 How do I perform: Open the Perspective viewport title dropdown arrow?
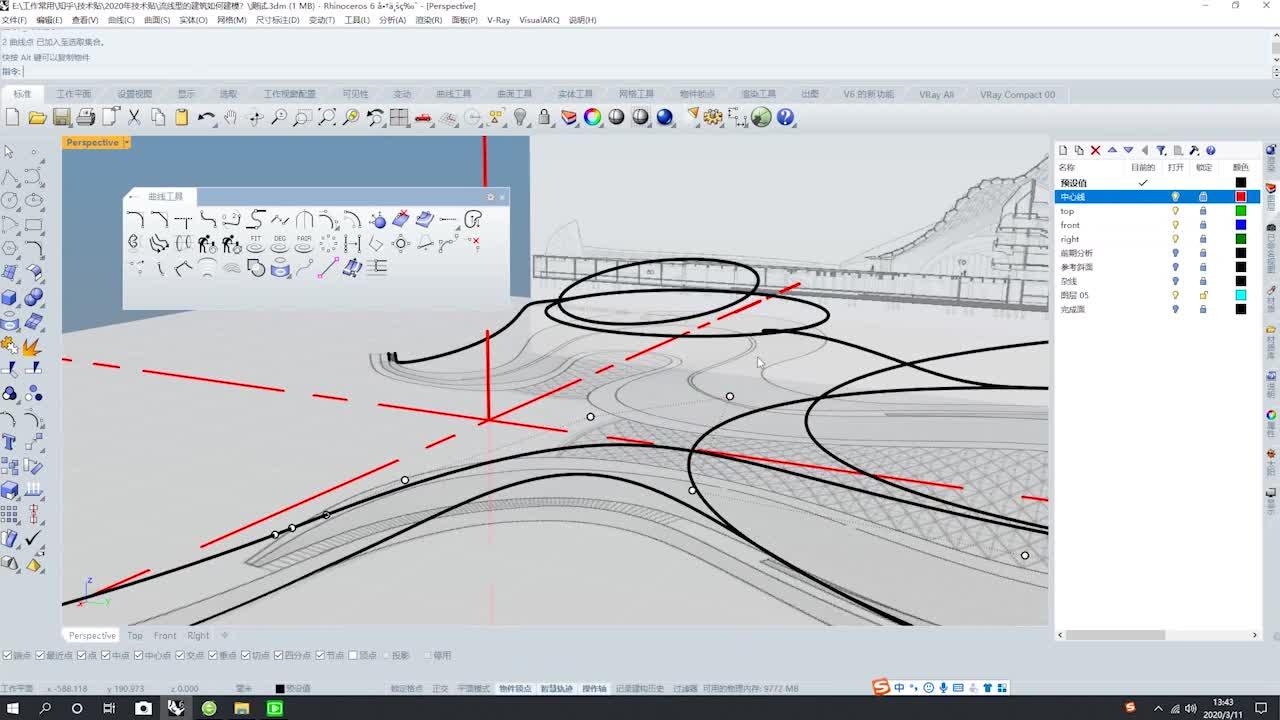pyautogui.click(x=127, y=142)
